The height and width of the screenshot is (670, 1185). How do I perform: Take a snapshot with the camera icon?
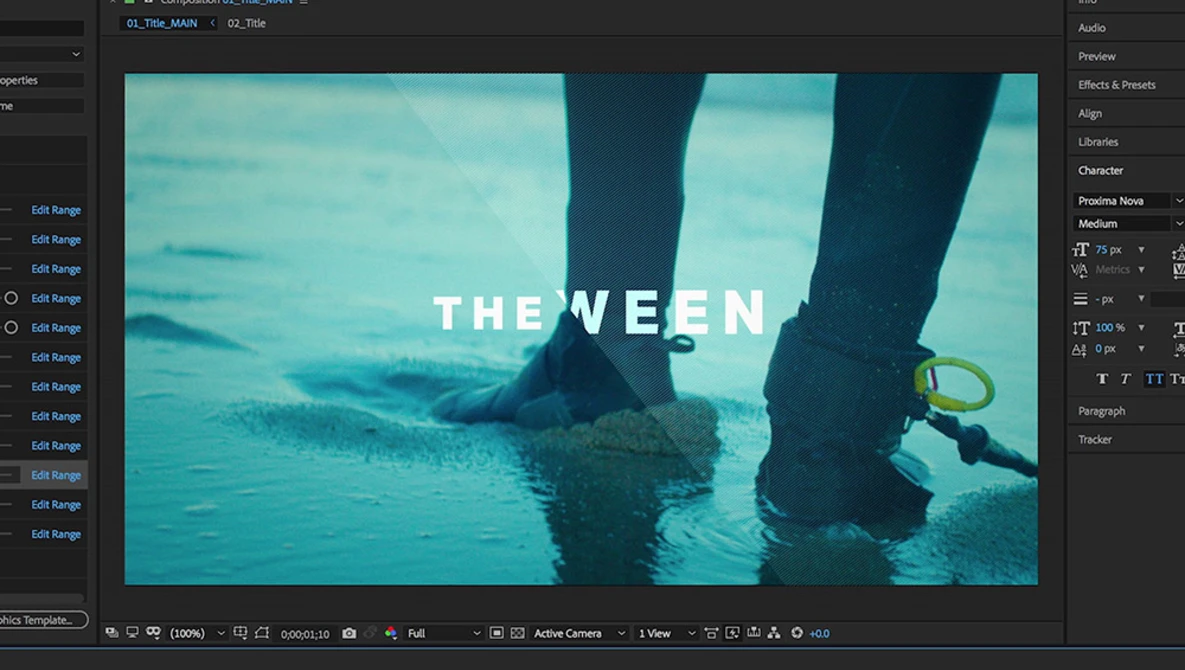349,633
